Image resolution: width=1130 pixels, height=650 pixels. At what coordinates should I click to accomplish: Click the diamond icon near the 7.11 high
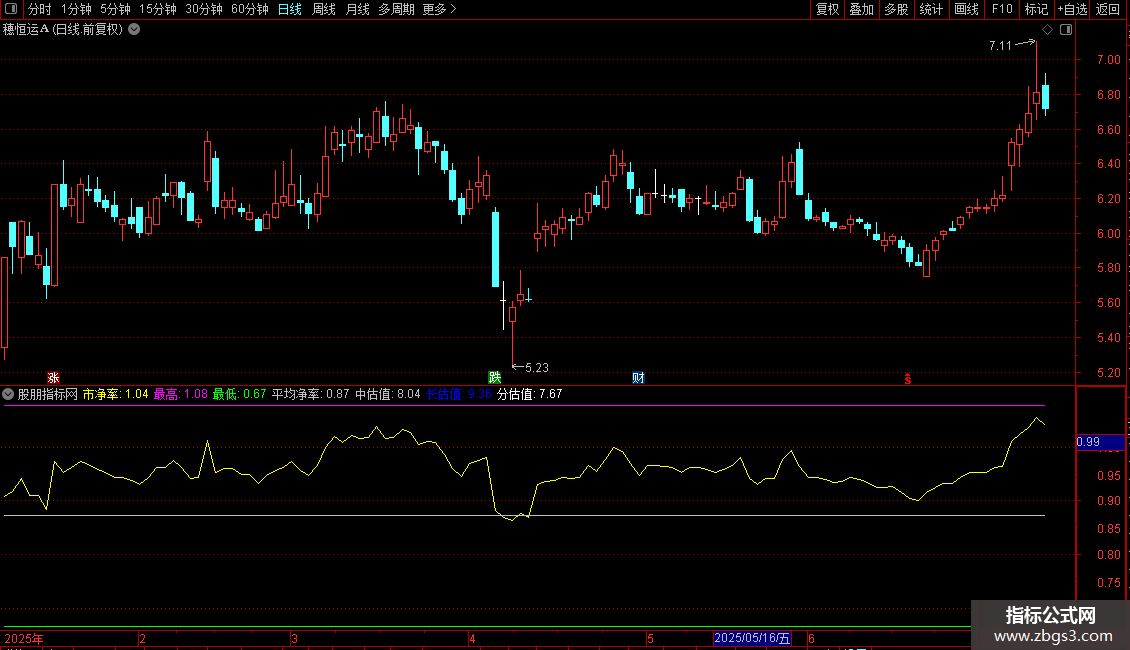tap(1047, 30)
